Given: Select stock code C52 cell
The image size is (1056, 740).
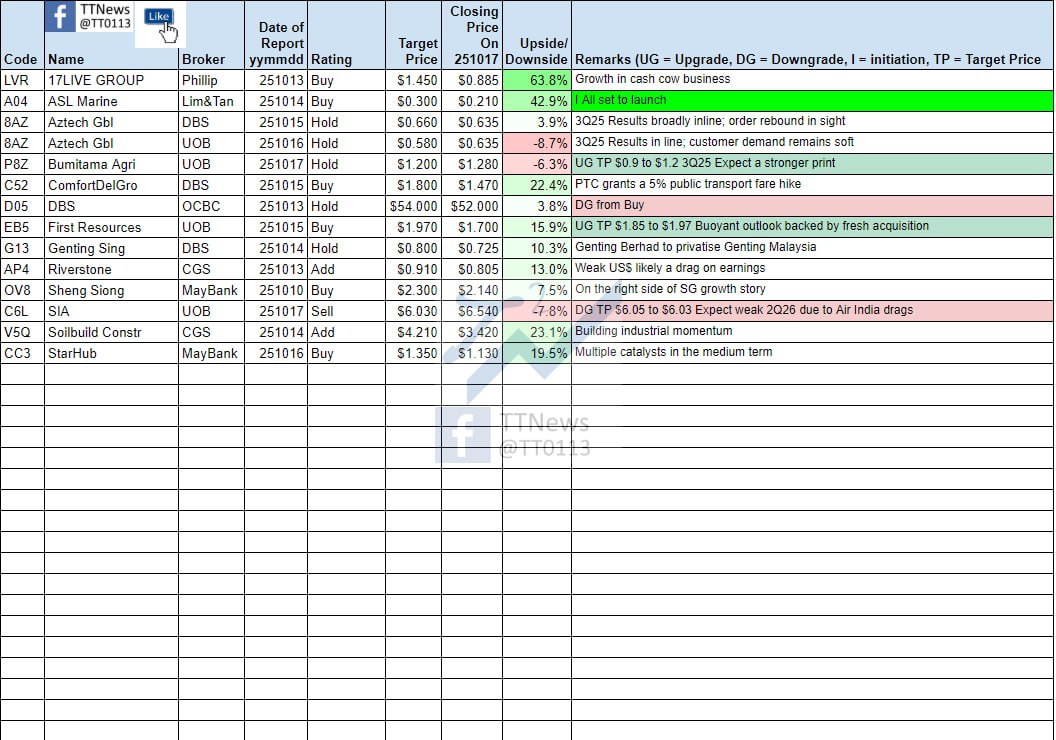Looking at the screenshot, I should (16, 185).
